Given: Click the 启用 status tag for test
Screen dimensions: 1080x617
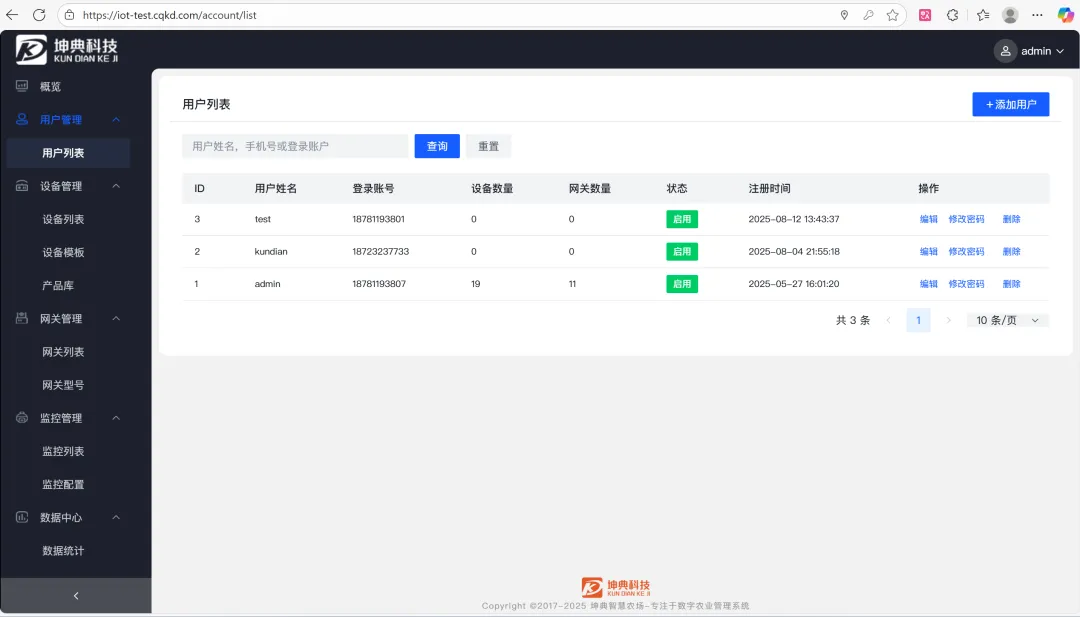Looking at the screenshot, I should 682,219.
